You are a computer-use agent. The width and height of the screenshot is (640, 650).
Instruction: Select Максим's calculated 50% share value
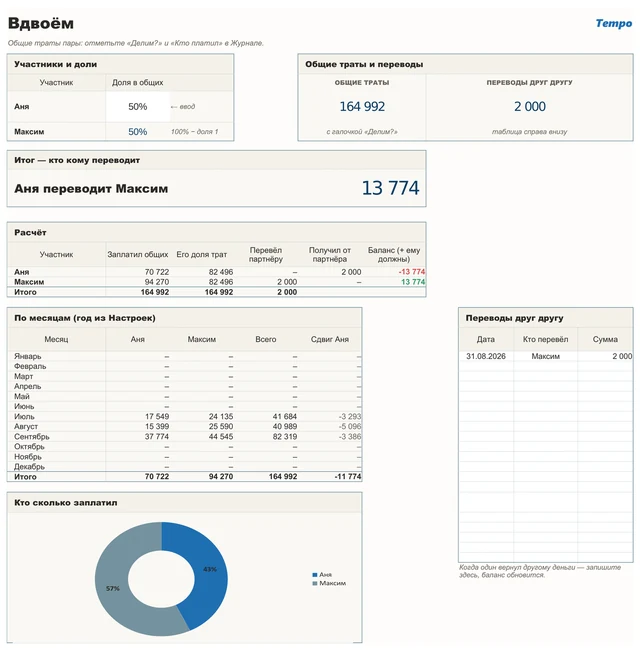tap(138, 132)
